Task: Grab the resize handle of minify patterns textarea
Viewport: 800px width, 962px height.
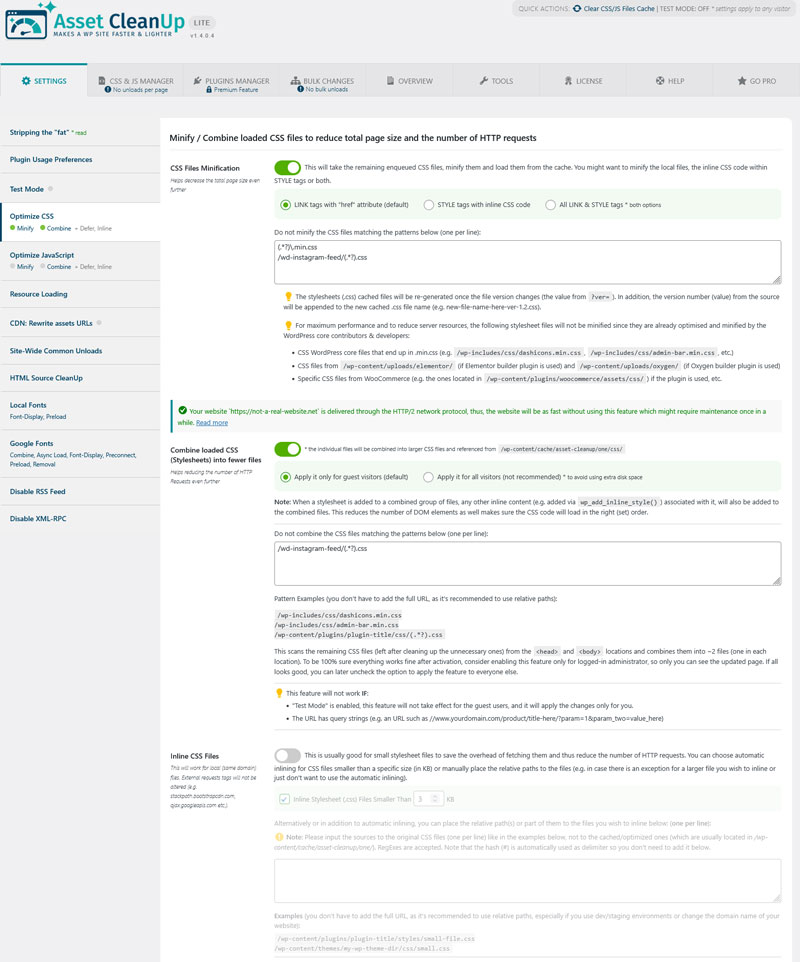Action: coord(777,280)
